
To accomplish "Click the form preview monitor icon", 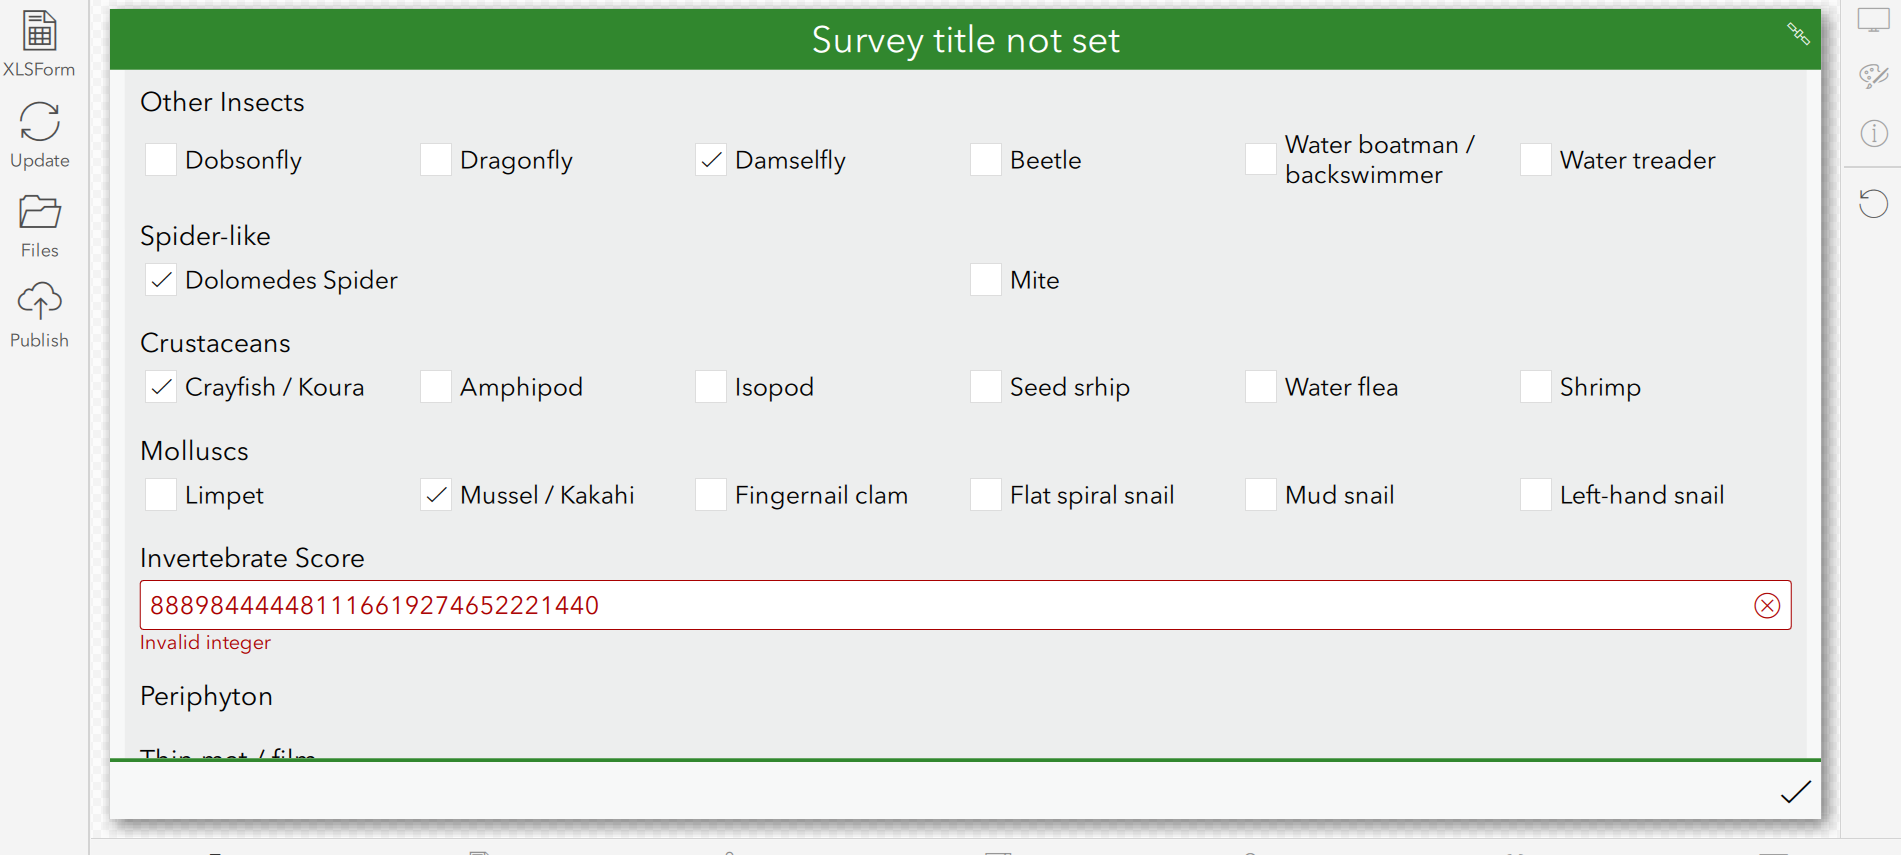I will coord(1873,20).
